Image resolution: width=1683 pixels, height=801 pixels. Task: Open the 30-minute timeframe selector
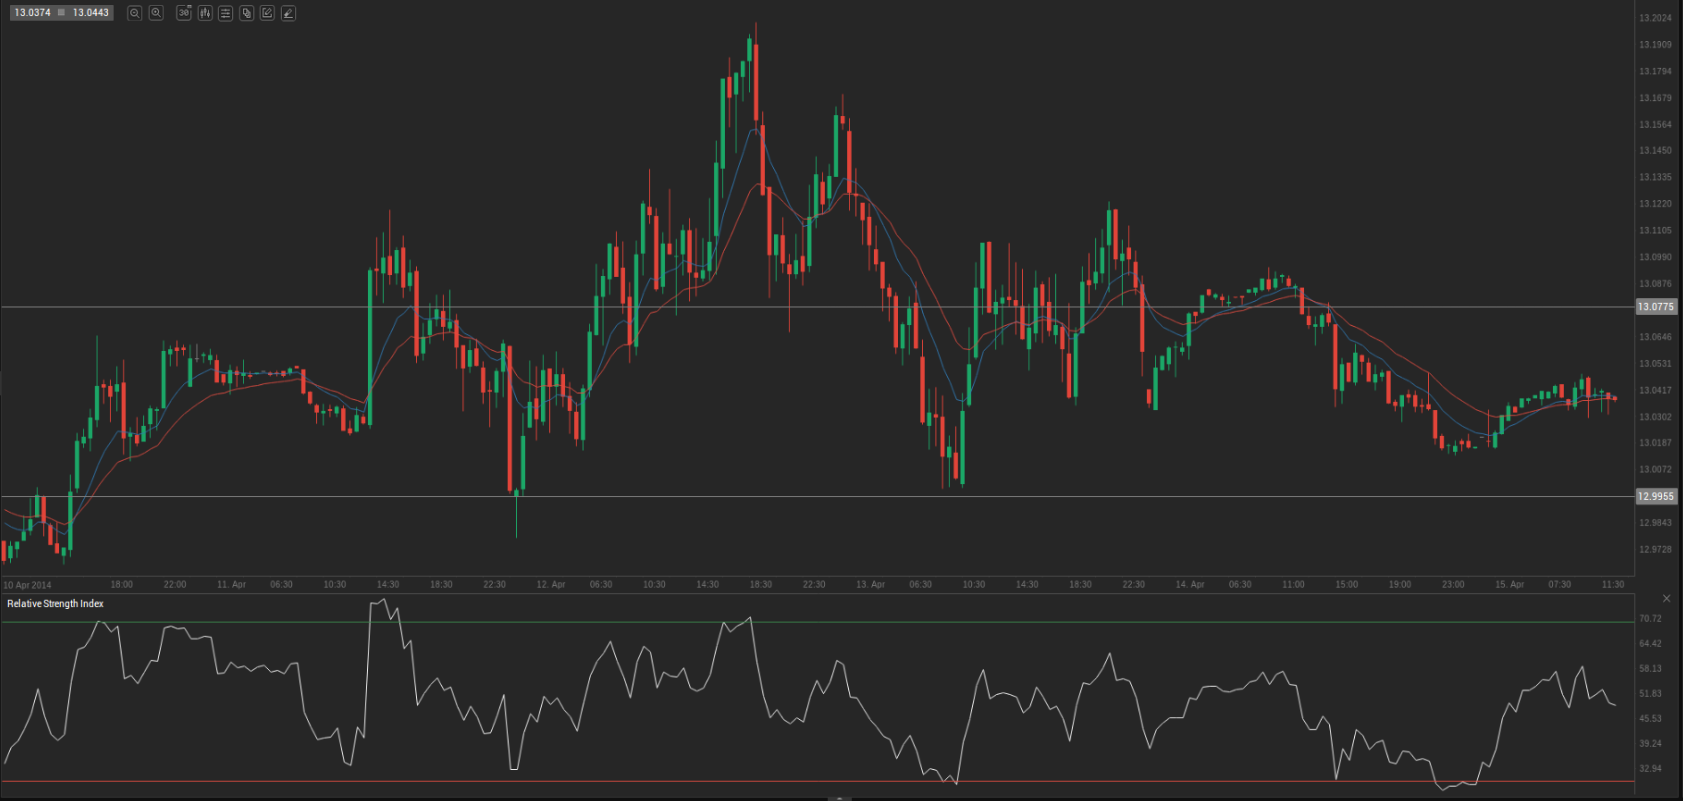(x=184, y=13)
